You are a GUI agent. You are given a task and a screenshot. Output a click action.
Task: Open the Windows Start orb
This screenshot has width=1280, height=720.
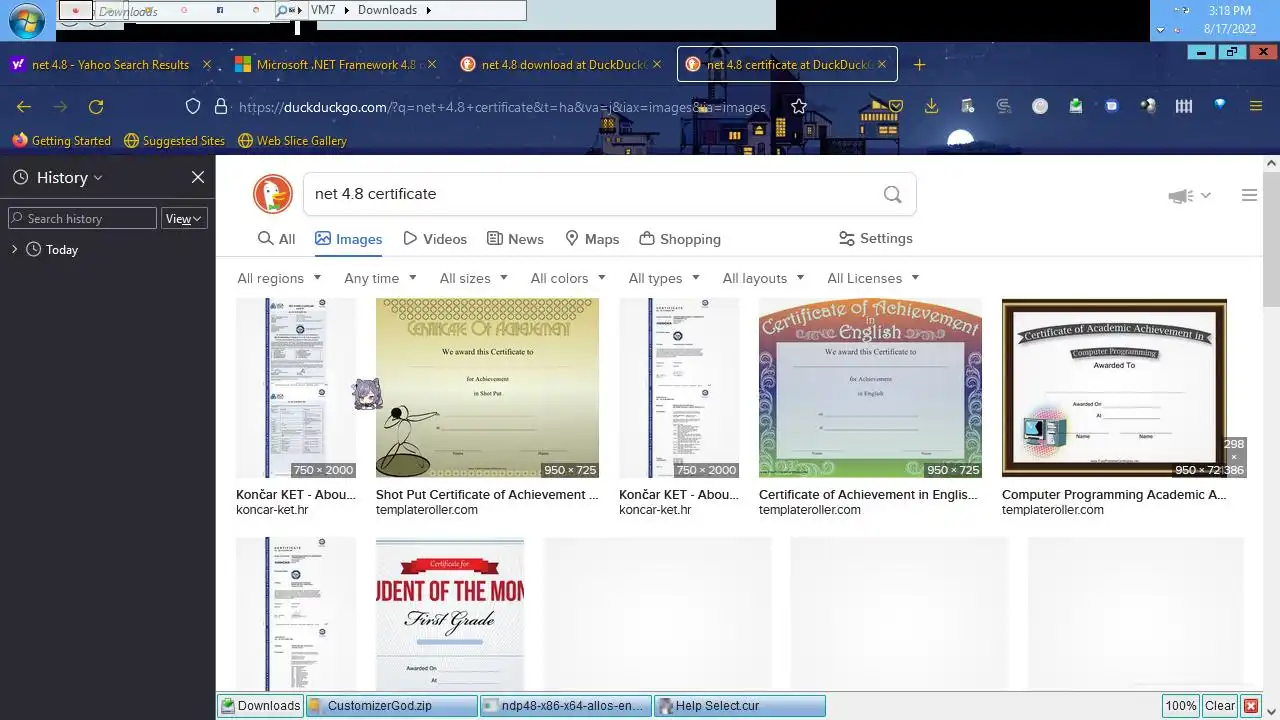tap(27, 19)
